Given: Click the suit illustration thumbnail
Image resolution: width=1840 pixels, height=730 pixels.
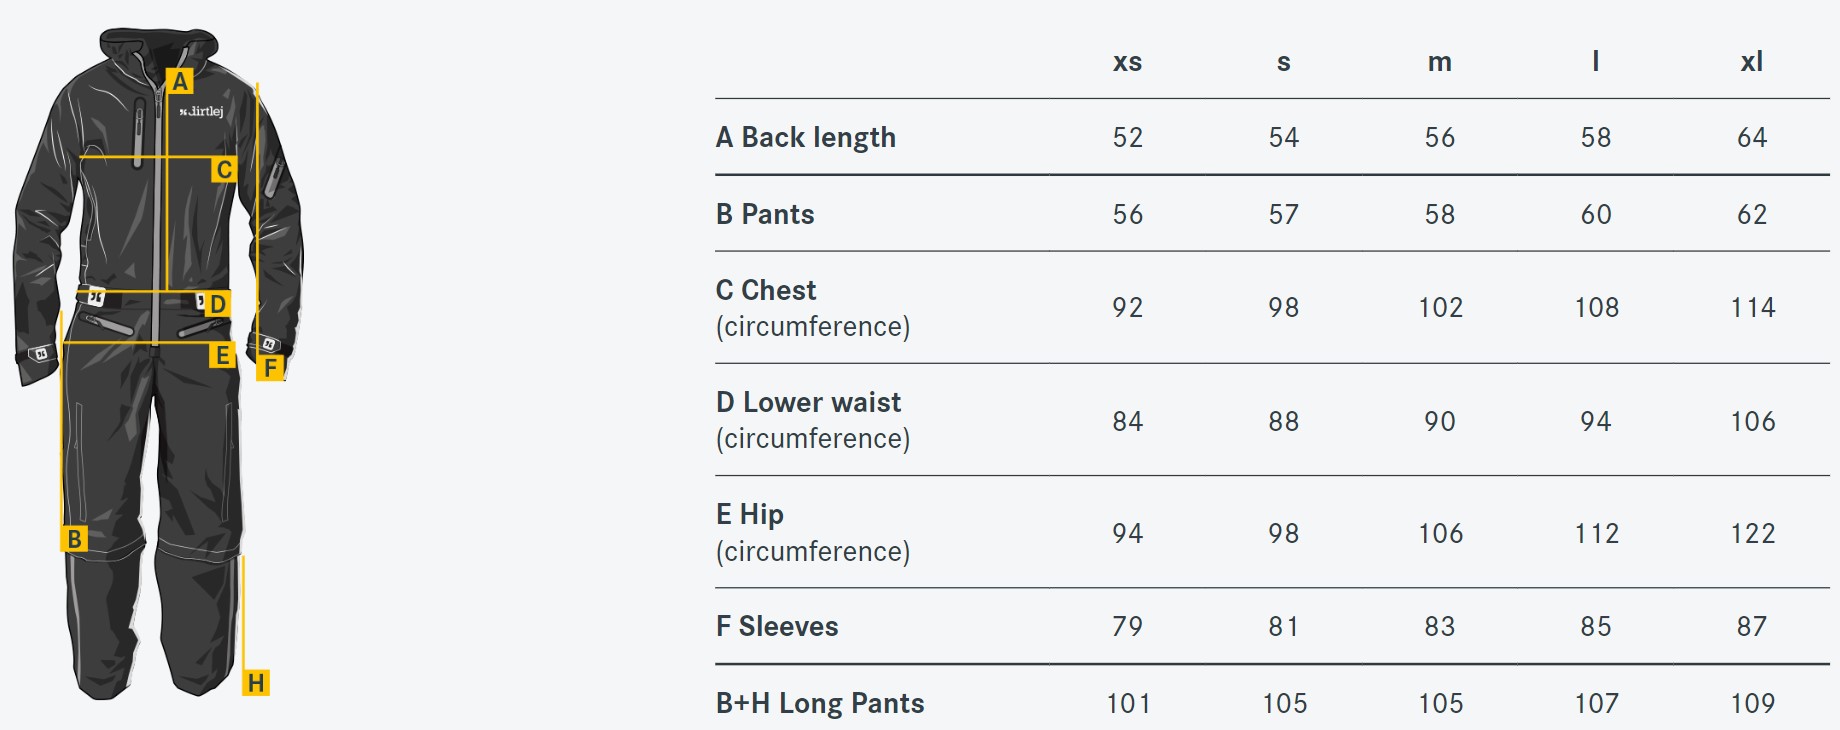Looking at the screenshot, I should [x=157, y=363].
